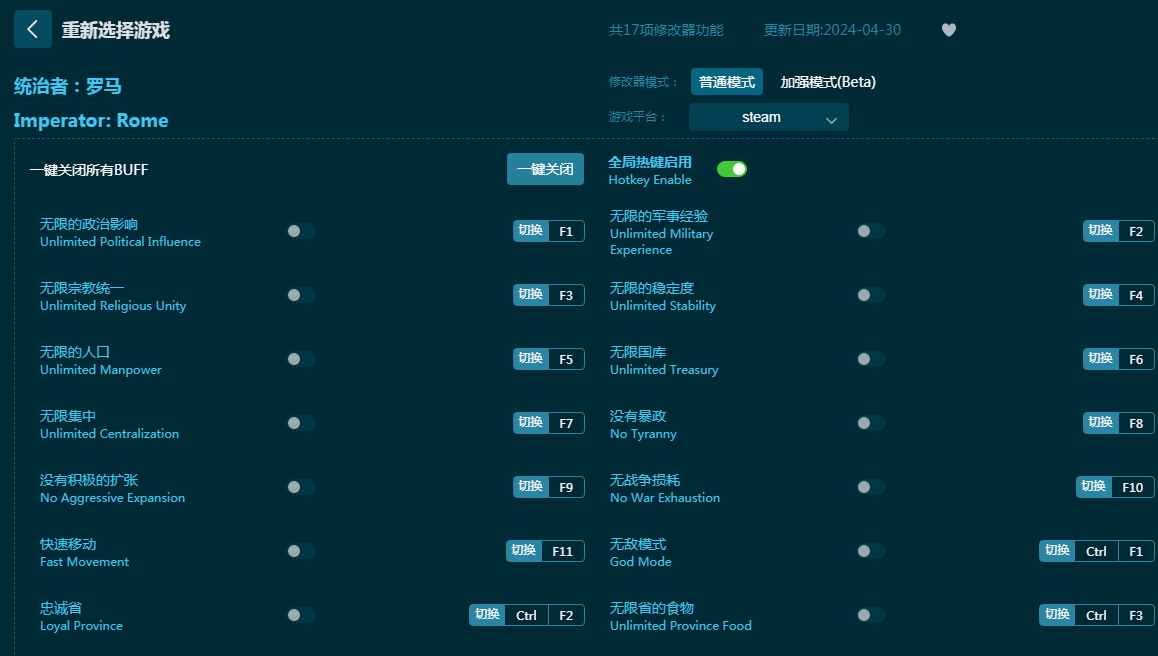Toggle the global Hotkey Enable switch

[732, 169]
